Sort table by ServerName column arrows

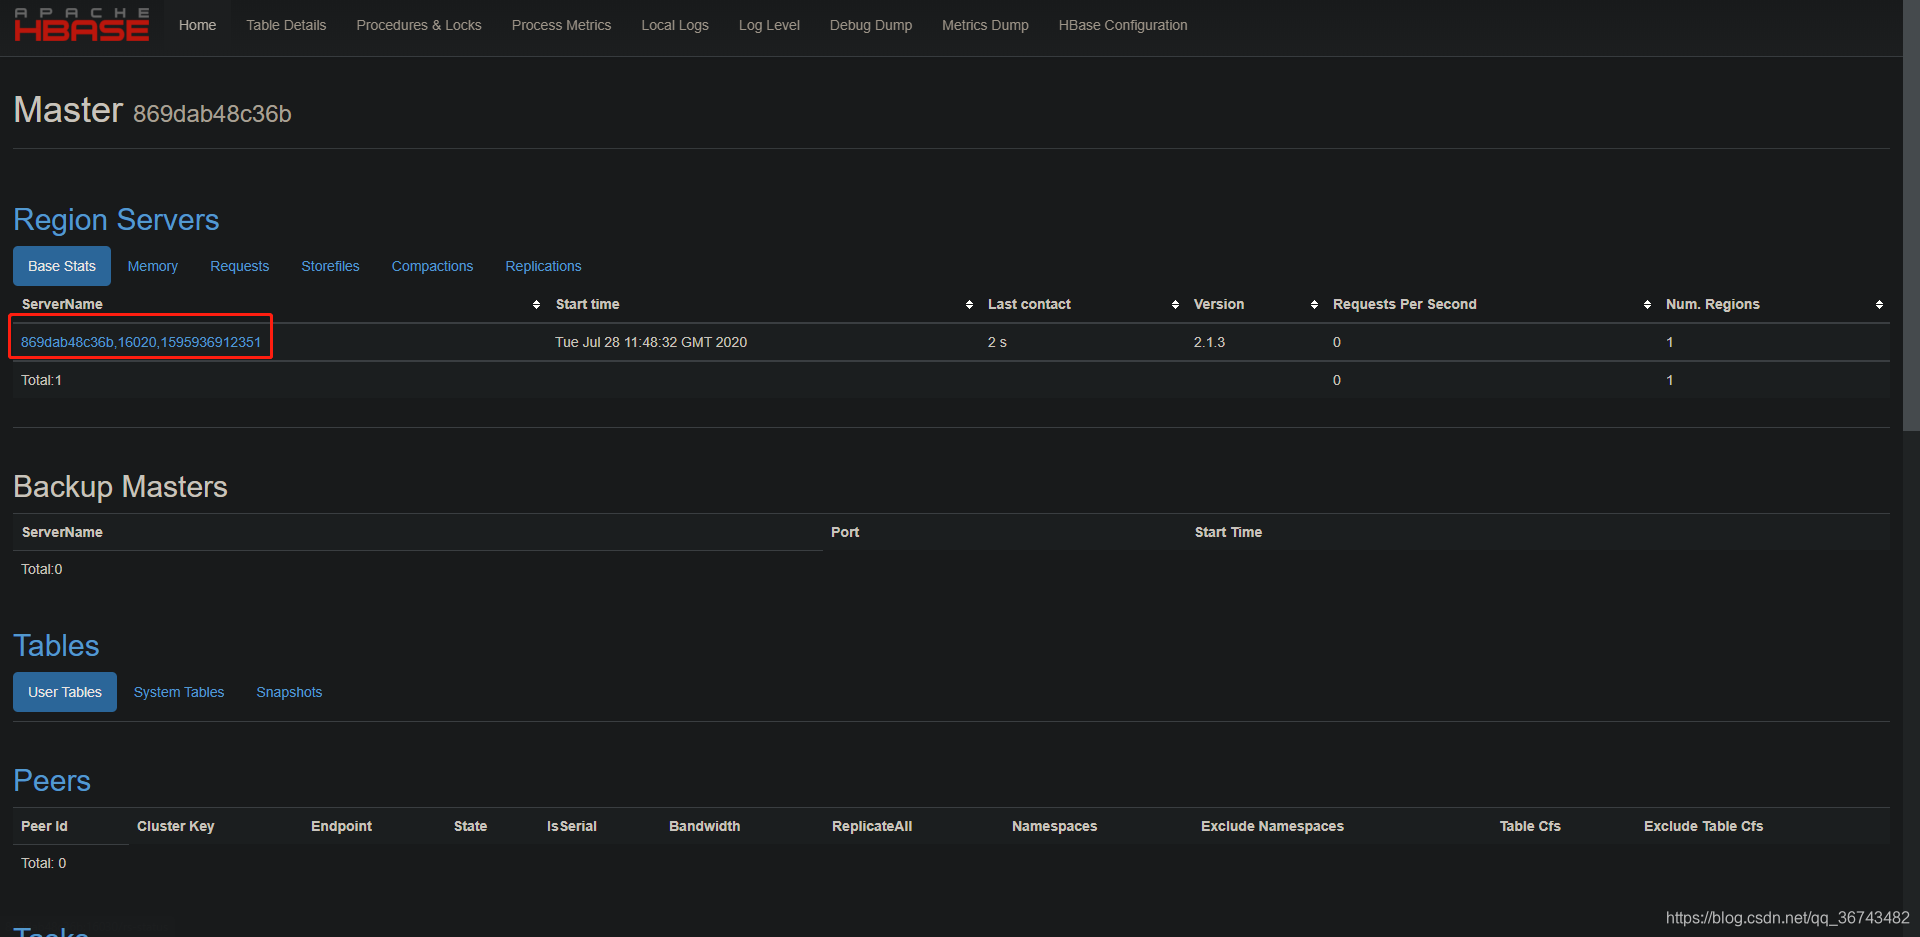click(x=536, y=304)
